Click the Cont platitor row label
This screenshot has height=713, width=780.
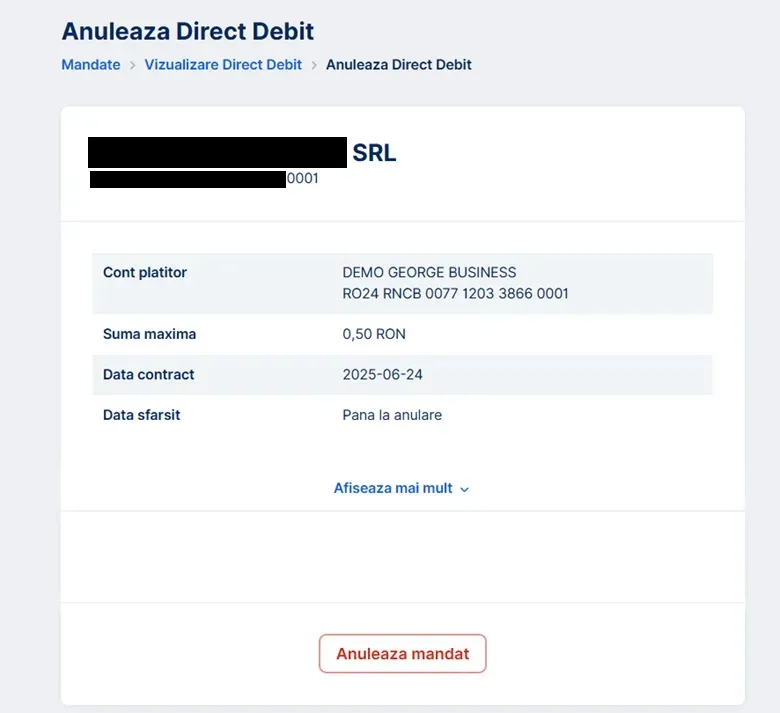(145, 272)
